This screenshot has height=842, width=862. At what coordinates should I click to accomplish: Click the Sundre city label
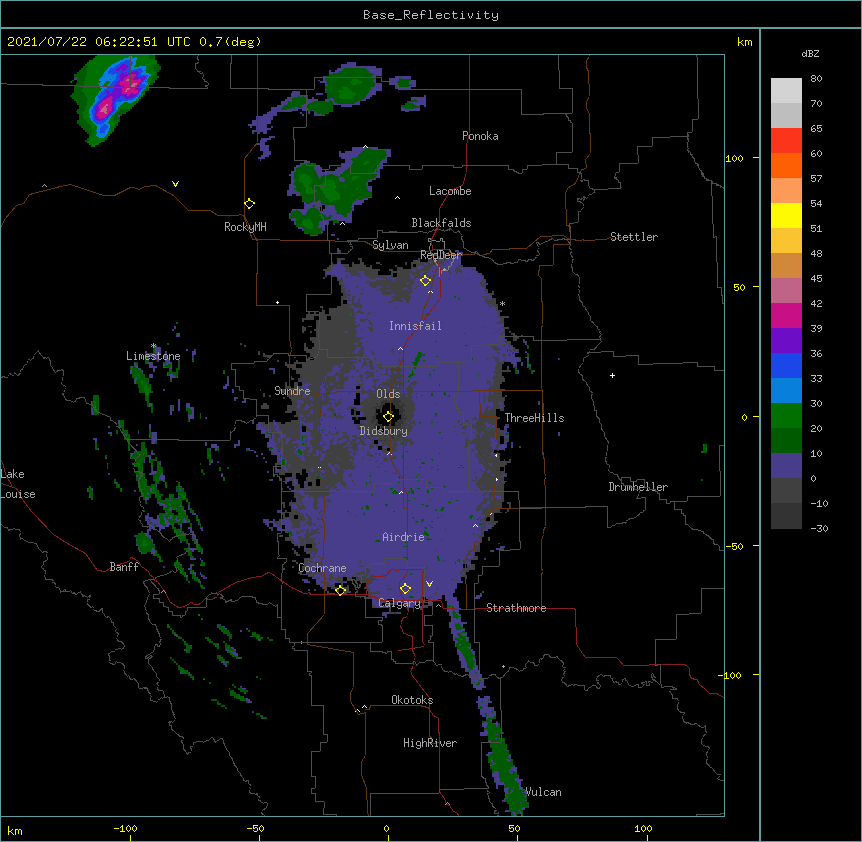pos(292,391)
